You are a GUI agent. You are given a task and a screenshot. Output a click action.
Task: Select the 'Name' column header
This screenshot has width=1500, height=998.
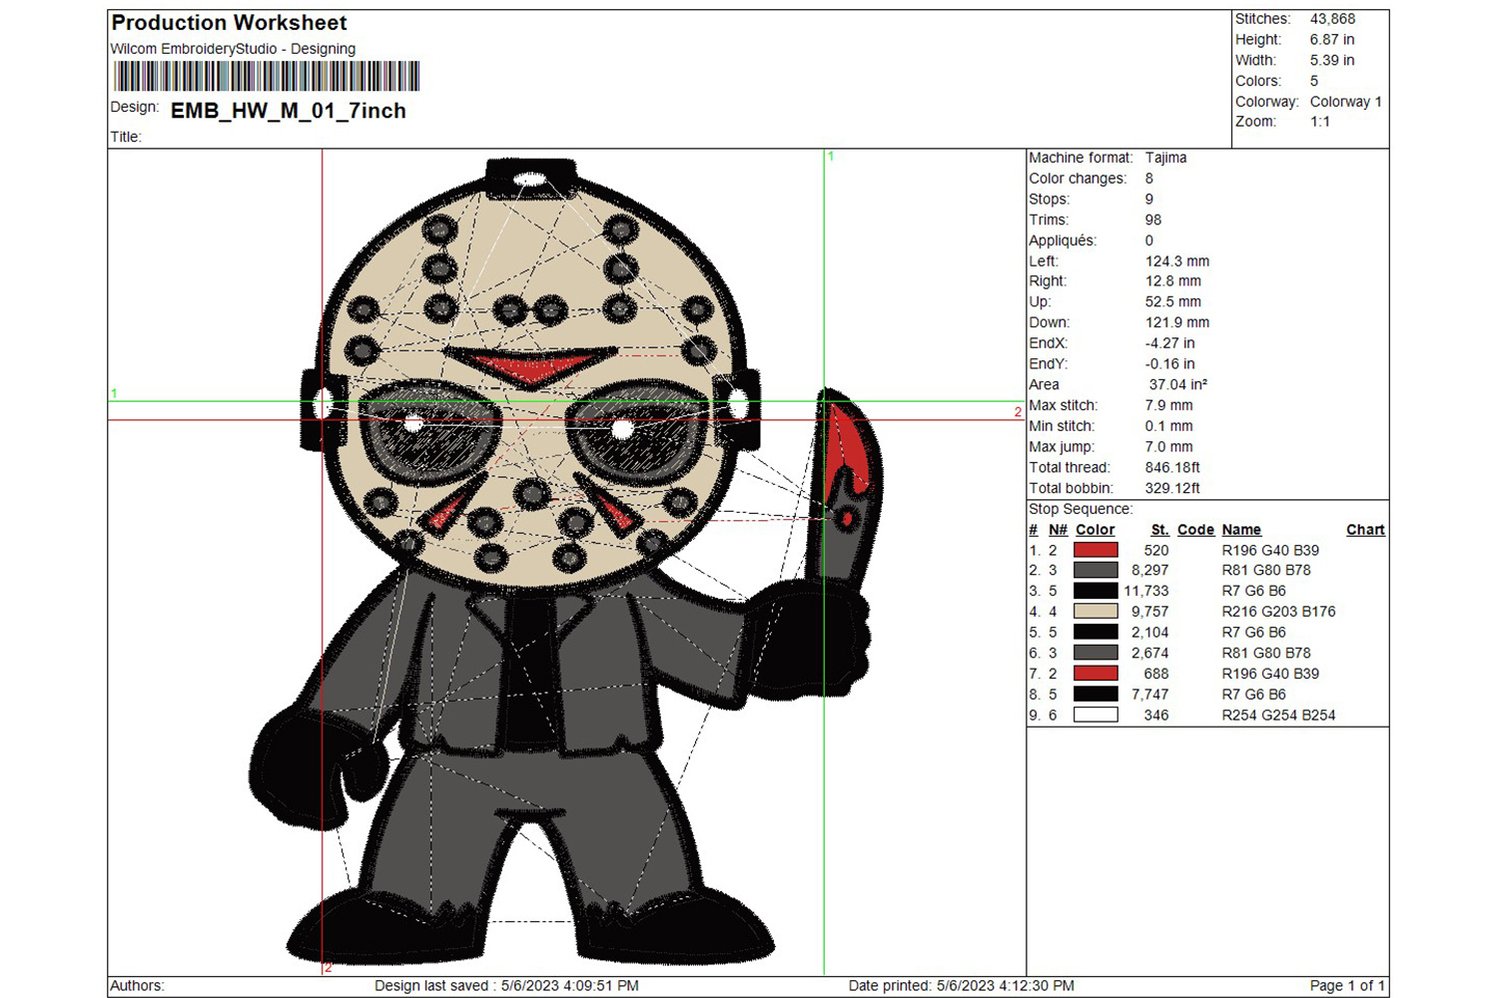pyautogui.click(x=1241, y=530)
